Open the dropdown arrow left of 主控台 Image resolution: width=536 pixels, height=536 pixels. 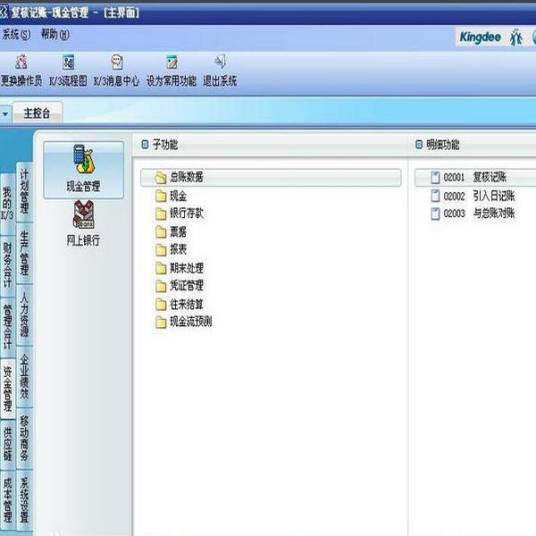pos(5,113)
